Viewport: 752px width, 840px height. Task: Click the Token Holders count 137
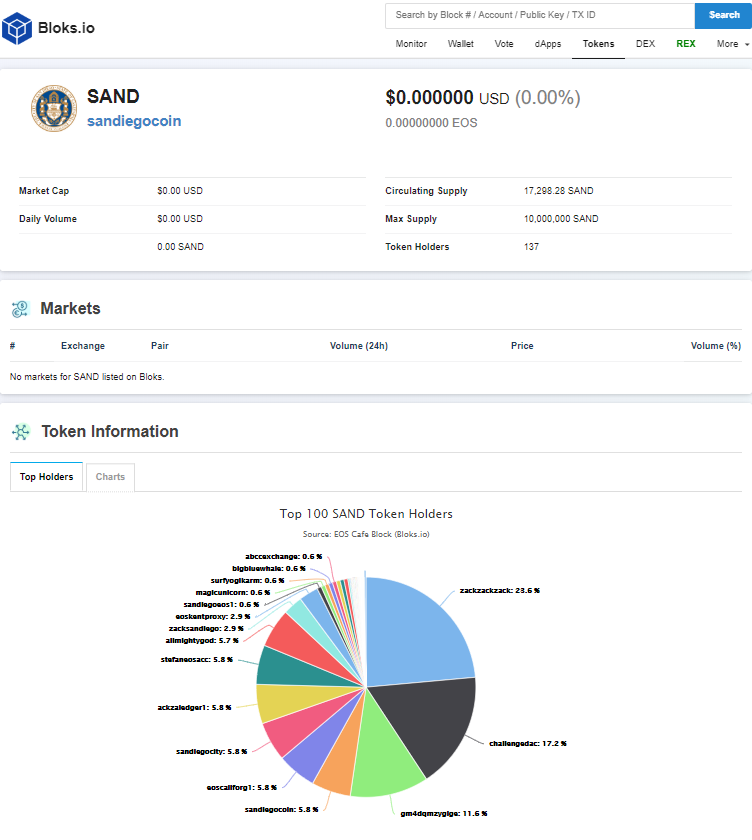tap(531, 247)
